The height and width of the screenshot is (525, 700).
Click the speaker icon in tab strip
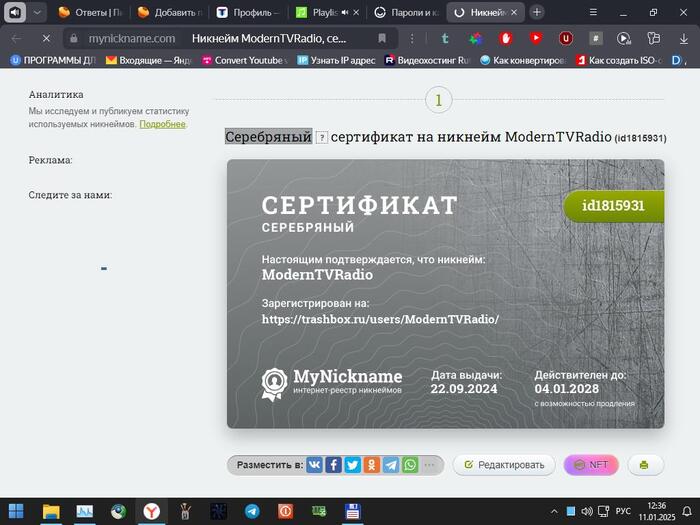15,12
